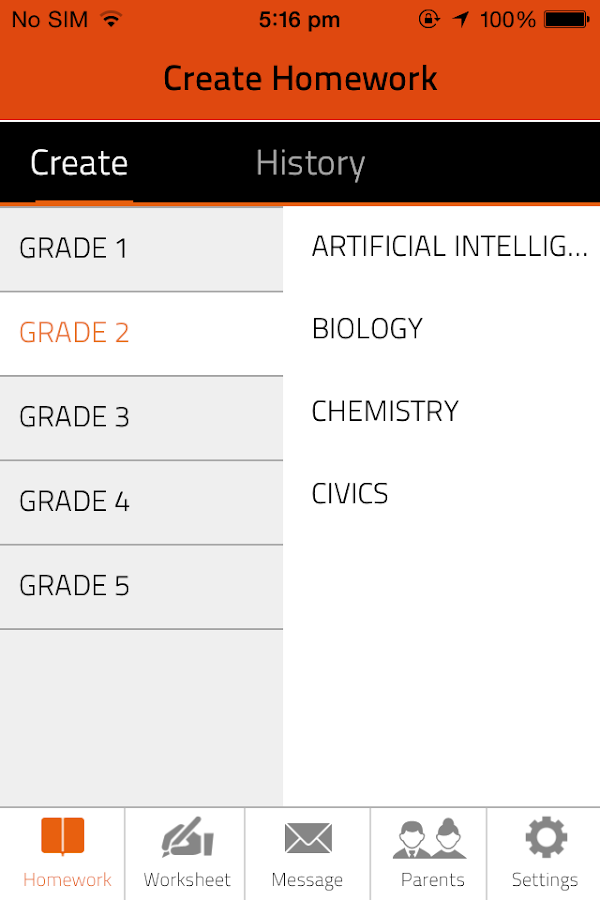Tap the rotation lock status icon
This screenshot has width=600, height=900.
[x=429, y=19]
